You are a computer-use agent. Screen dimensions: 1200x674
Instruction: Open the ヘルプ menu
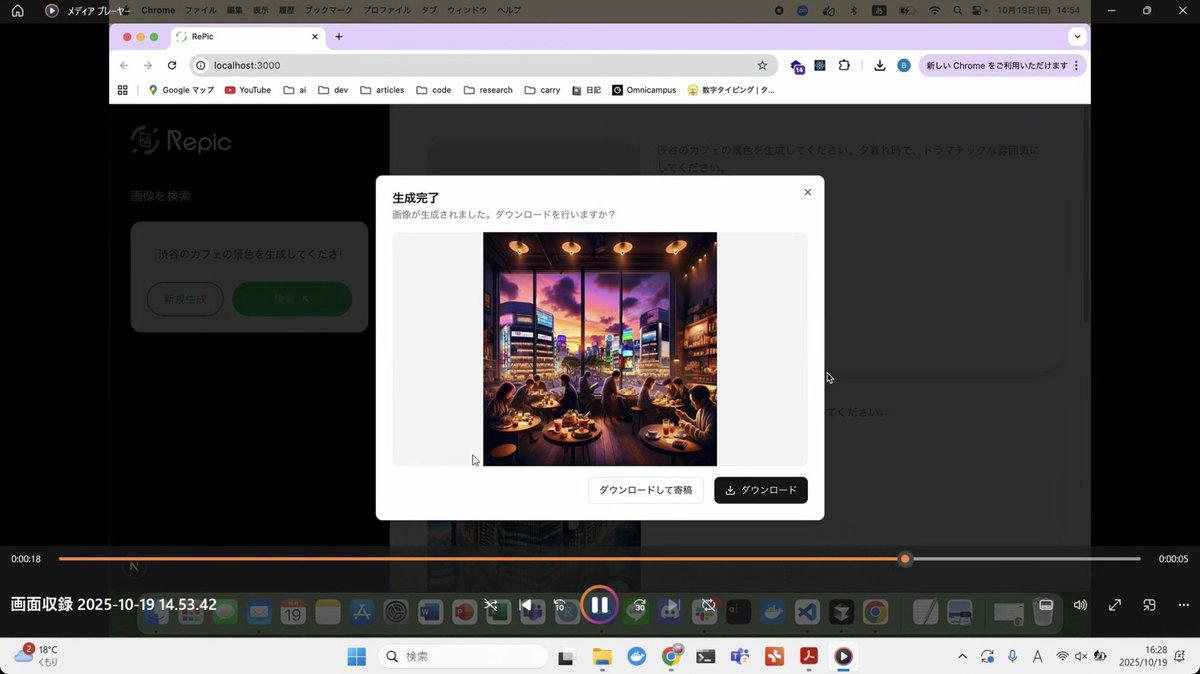509,10
